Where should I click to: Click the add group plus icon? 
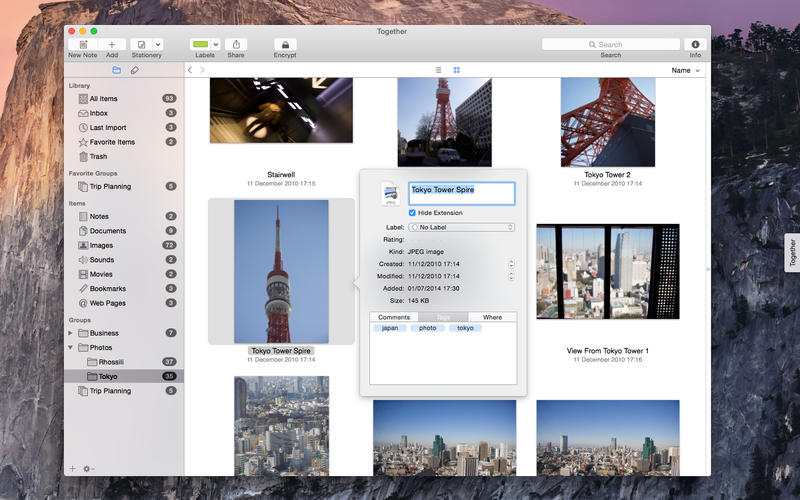point(72,468)
